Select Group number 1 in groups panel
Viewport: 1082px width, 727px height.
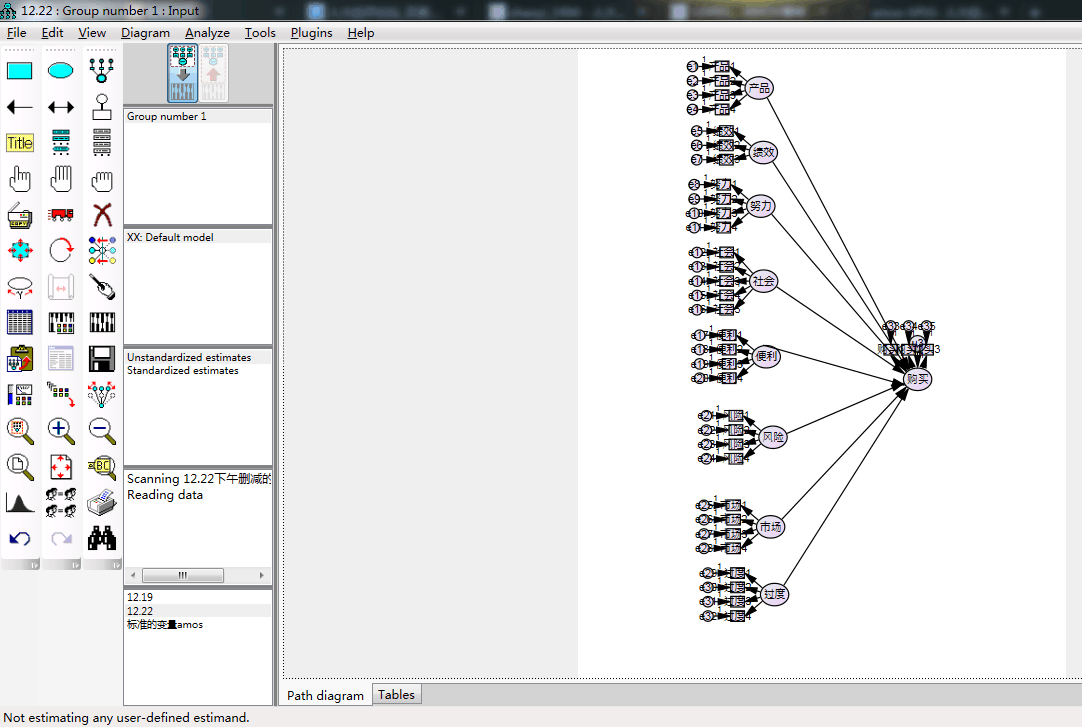(198, 117)
